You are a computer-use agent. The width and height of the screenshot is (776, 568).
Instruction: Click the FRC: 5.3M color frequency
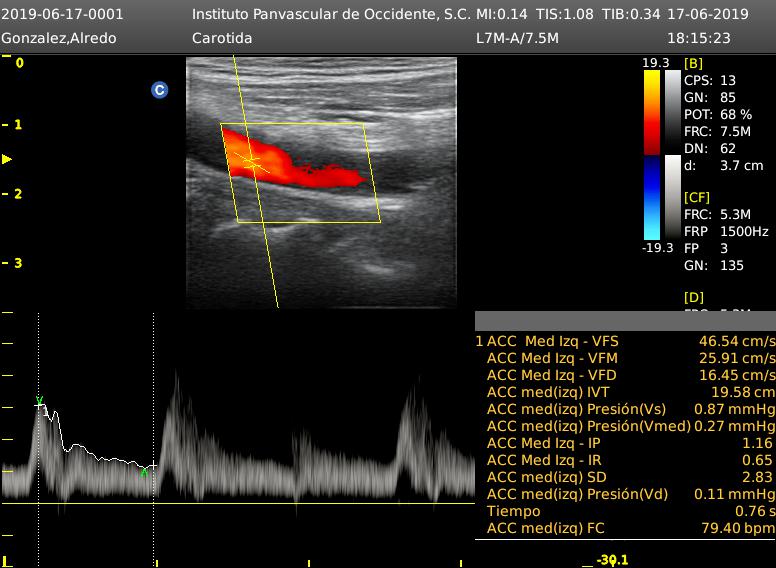point(718,214)
